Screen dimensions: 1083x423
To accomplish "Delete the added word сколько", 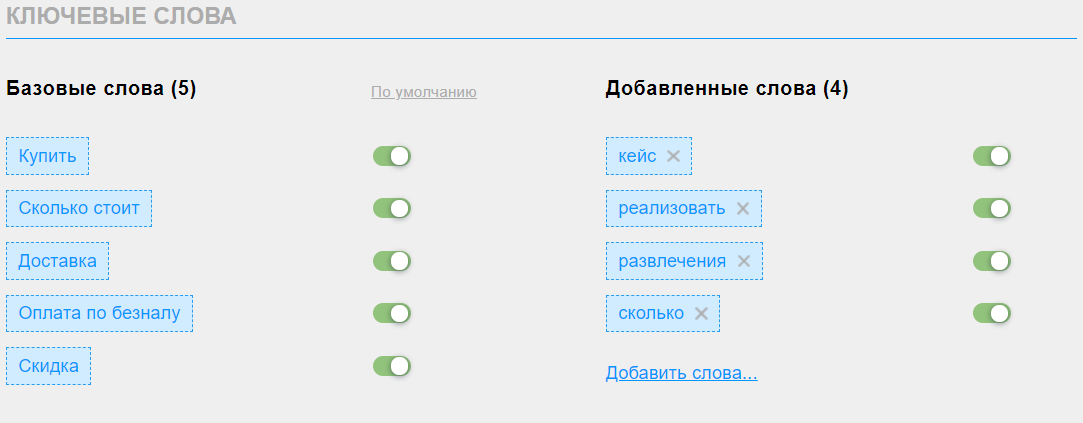I will pos(701,314).
